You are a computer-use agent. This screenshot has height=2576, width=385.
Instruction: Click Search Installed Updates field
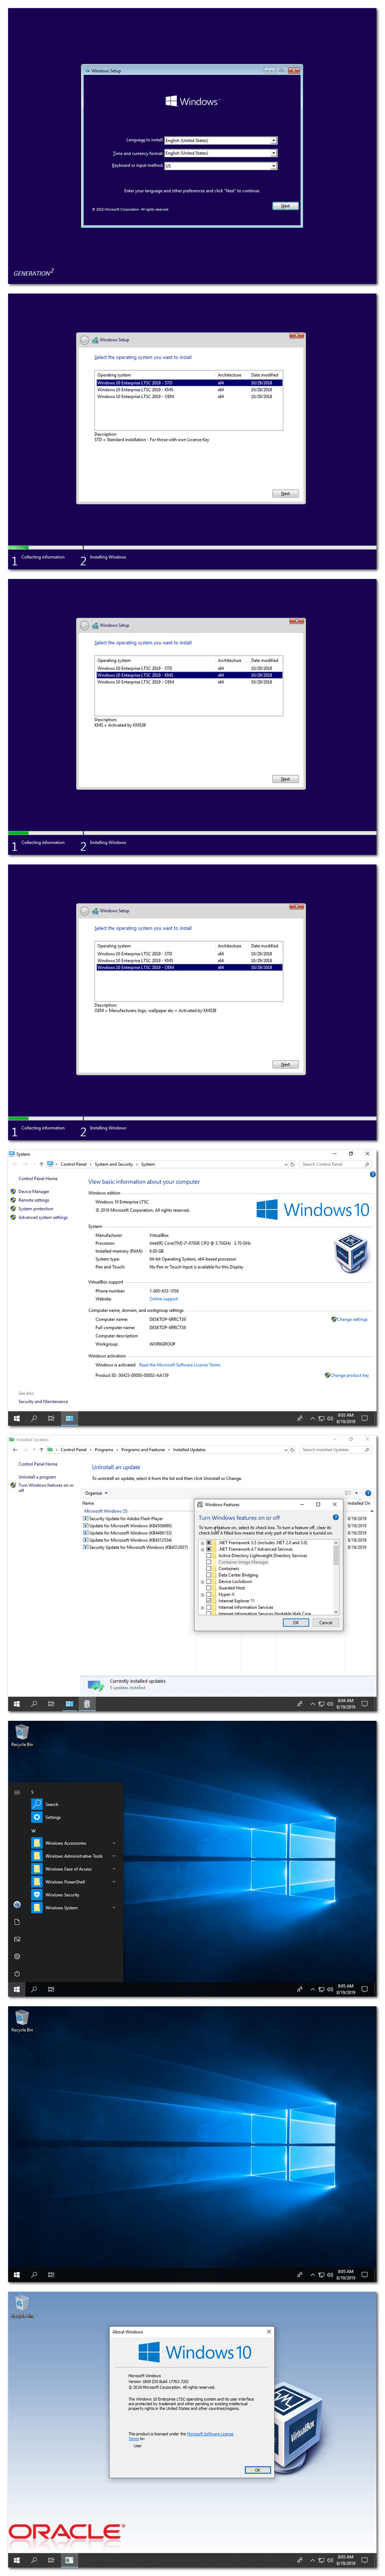tap(336, 1449)
